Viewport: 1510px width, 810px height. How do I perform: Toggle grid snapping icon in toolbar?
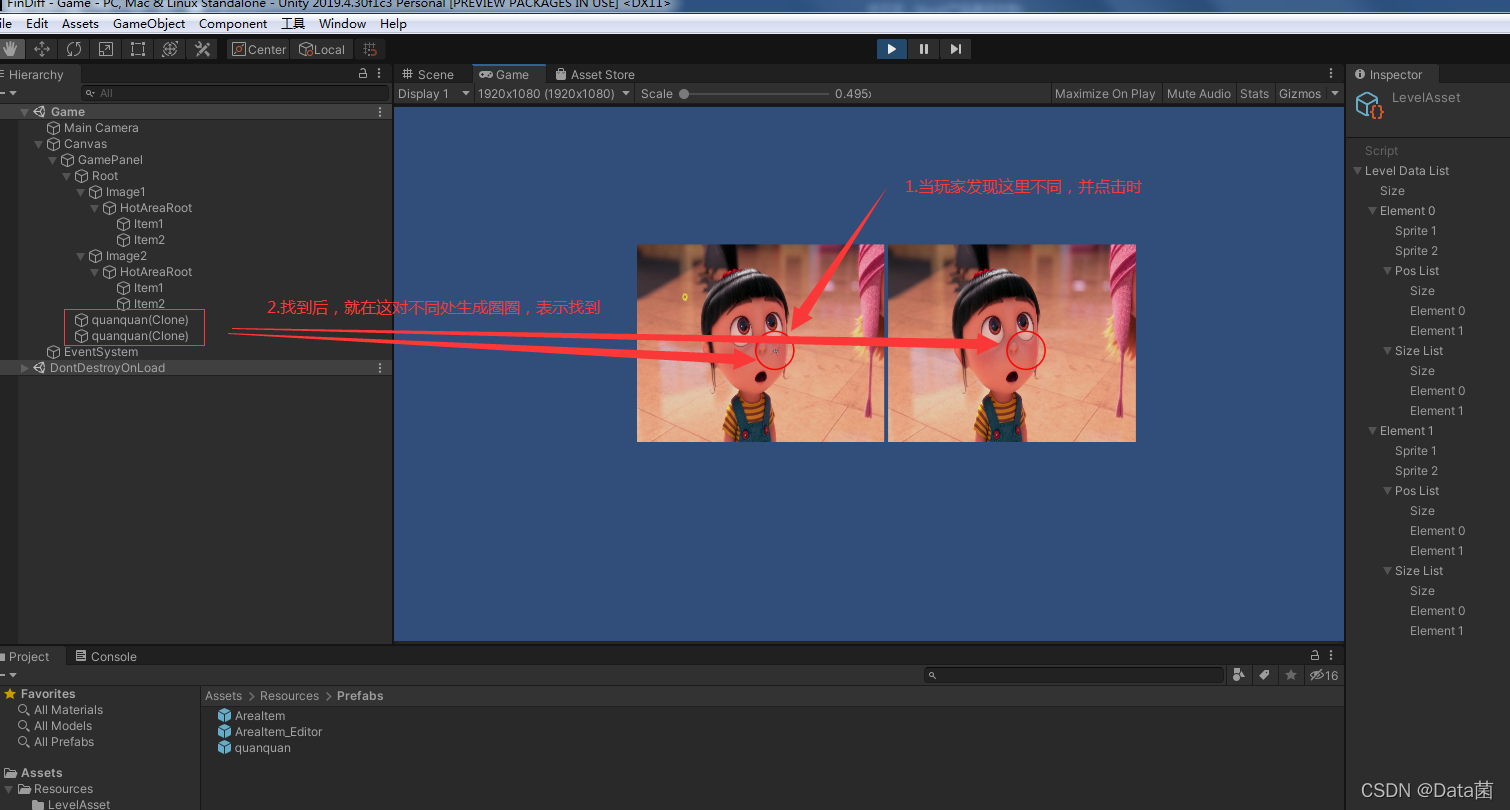tap(370, 49)
